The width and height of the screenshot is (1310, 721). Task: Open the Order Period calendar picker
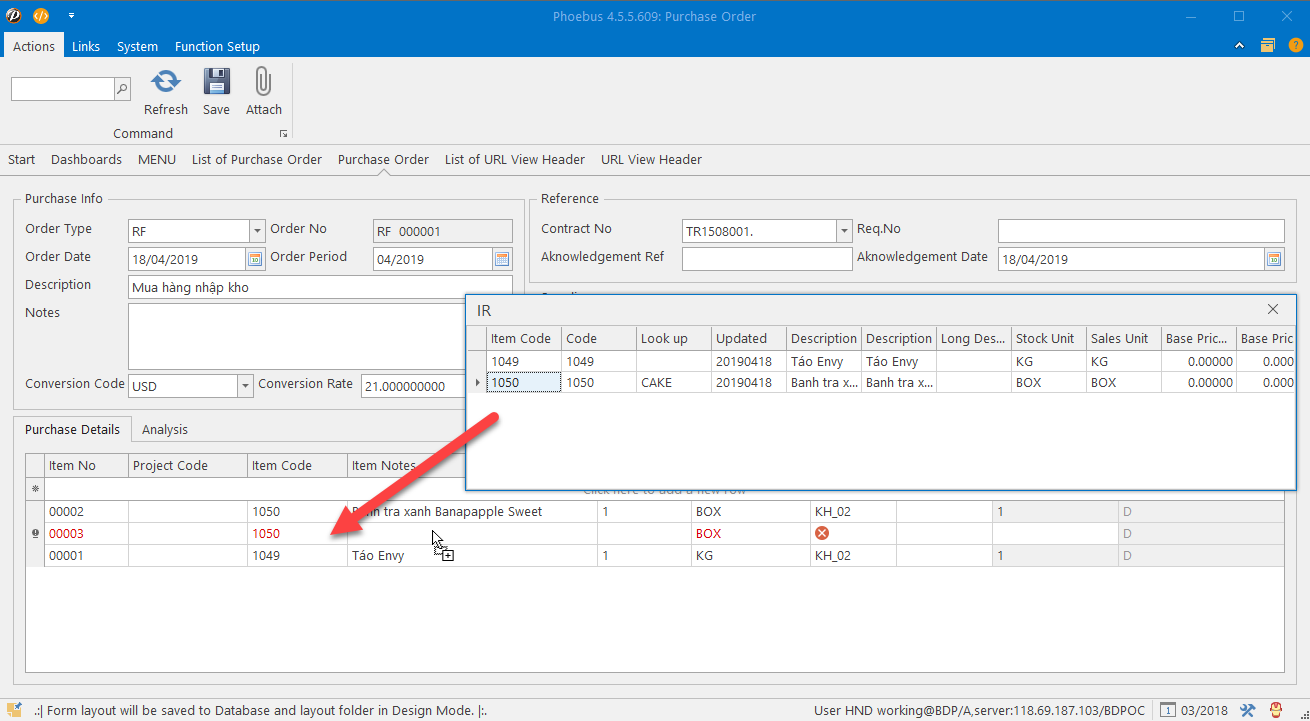[x=502, y=259]
